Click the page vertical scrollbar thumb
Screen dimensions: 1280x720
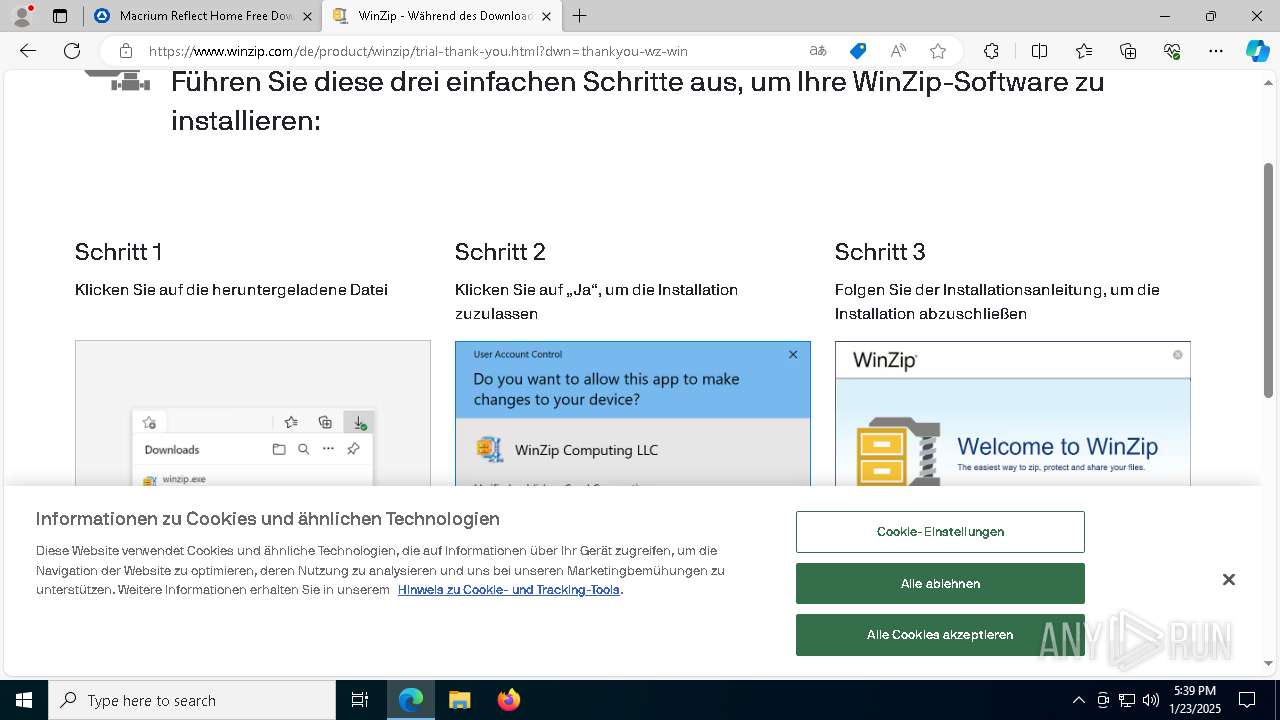tap(1269, 280)
